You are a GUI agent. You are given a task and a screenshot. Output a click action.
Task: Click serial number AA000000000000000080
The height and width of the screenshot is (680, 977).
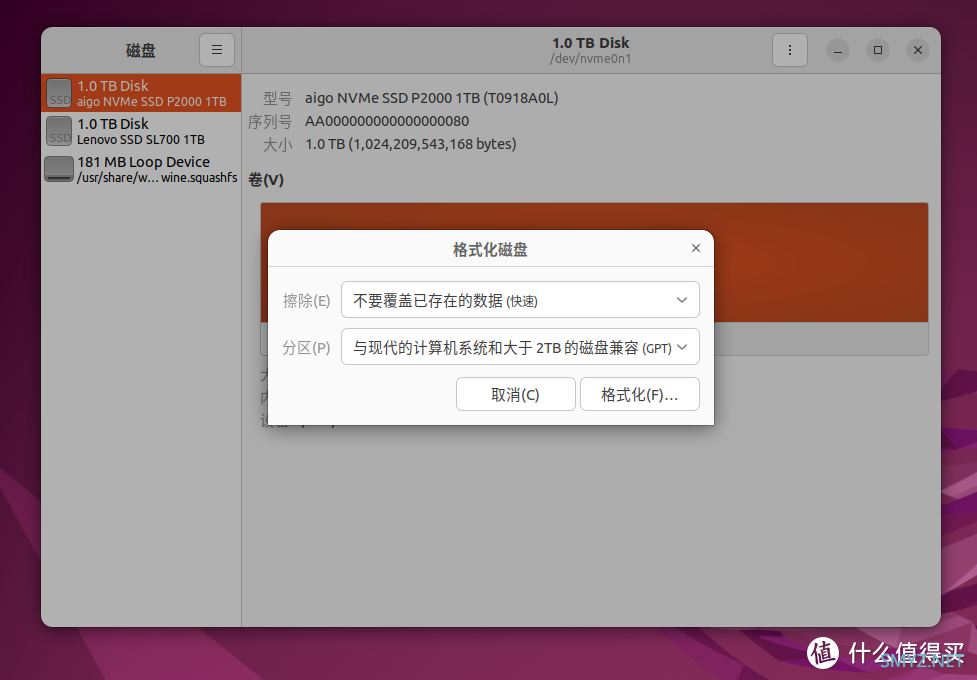387,121
